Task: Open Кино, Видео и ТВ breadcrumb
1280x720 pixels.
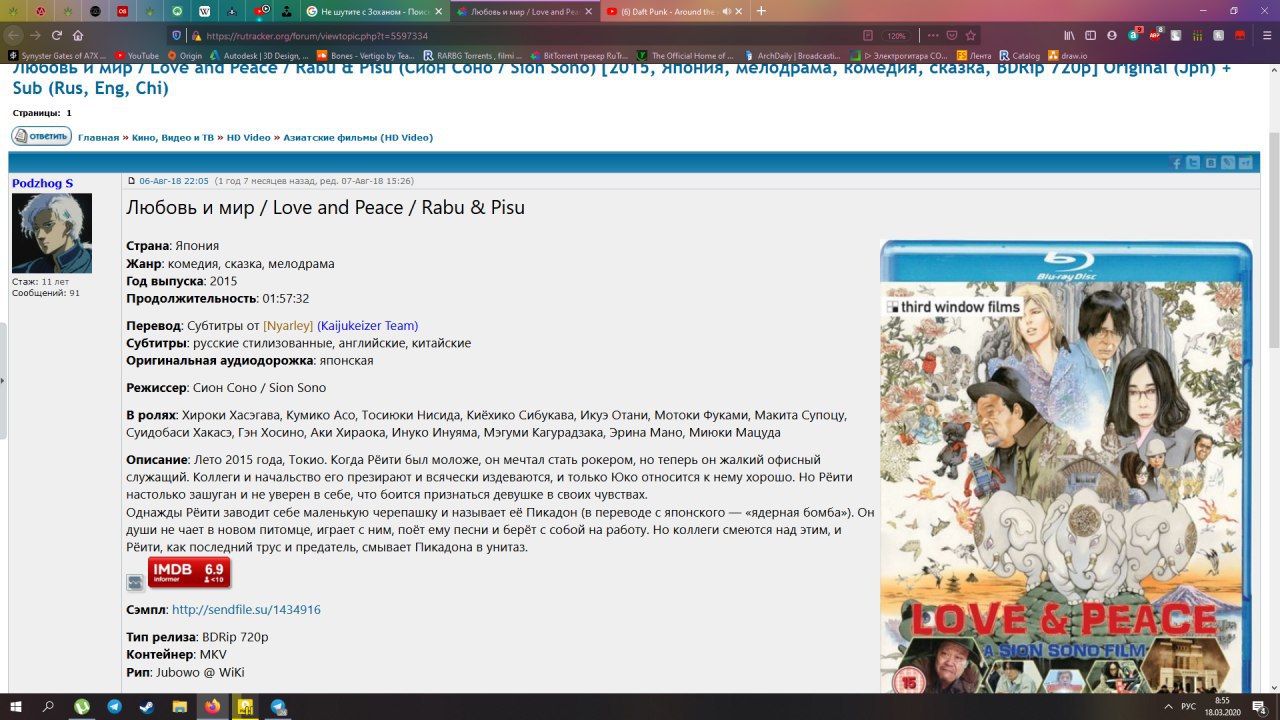Action: [173, 137]
